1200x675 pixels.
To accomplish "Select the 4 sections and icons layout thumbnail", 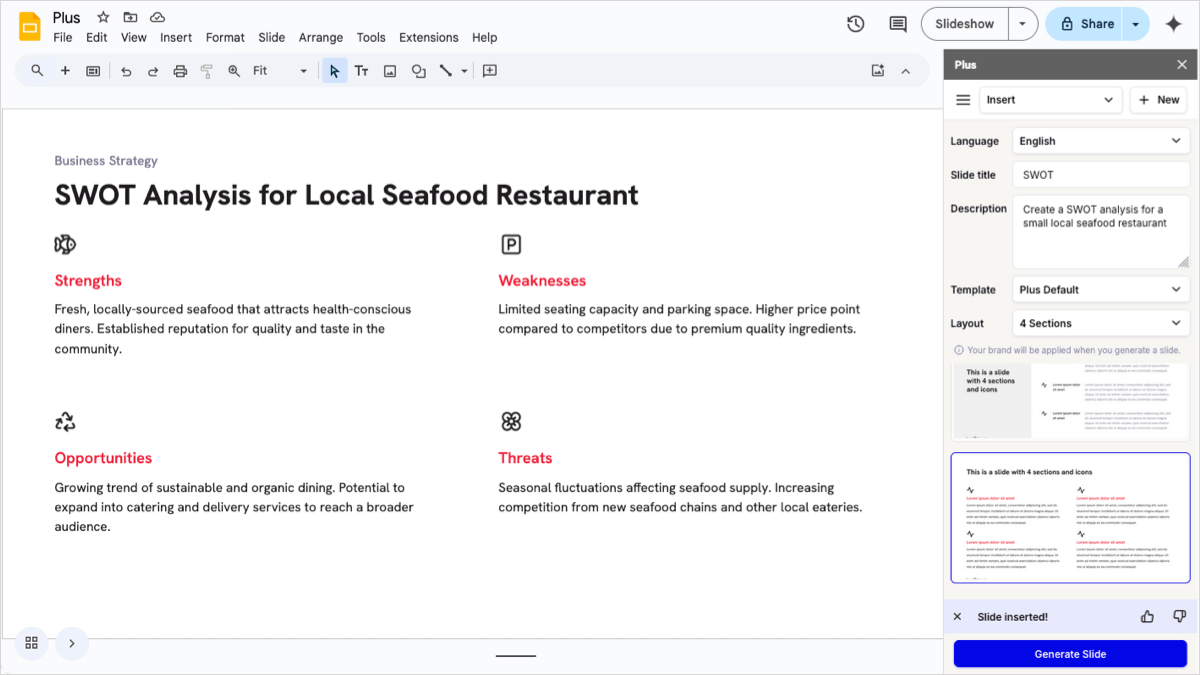I will click(1070, 518).
